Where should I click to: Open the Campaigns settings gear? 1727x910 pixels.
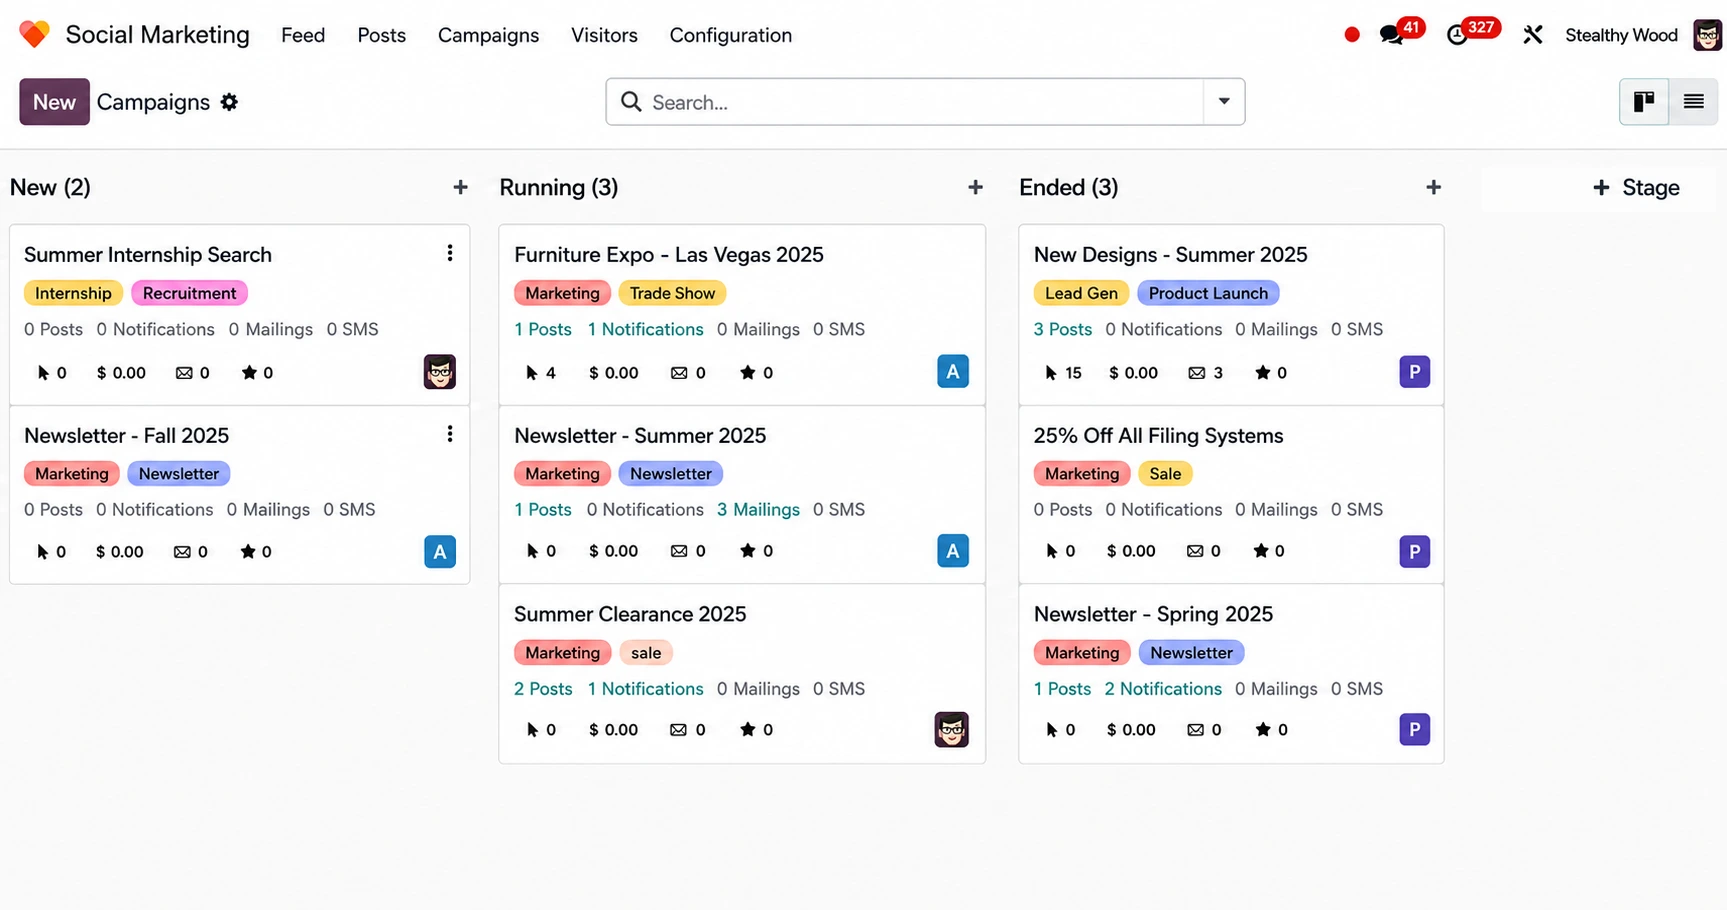coord(229,102)
